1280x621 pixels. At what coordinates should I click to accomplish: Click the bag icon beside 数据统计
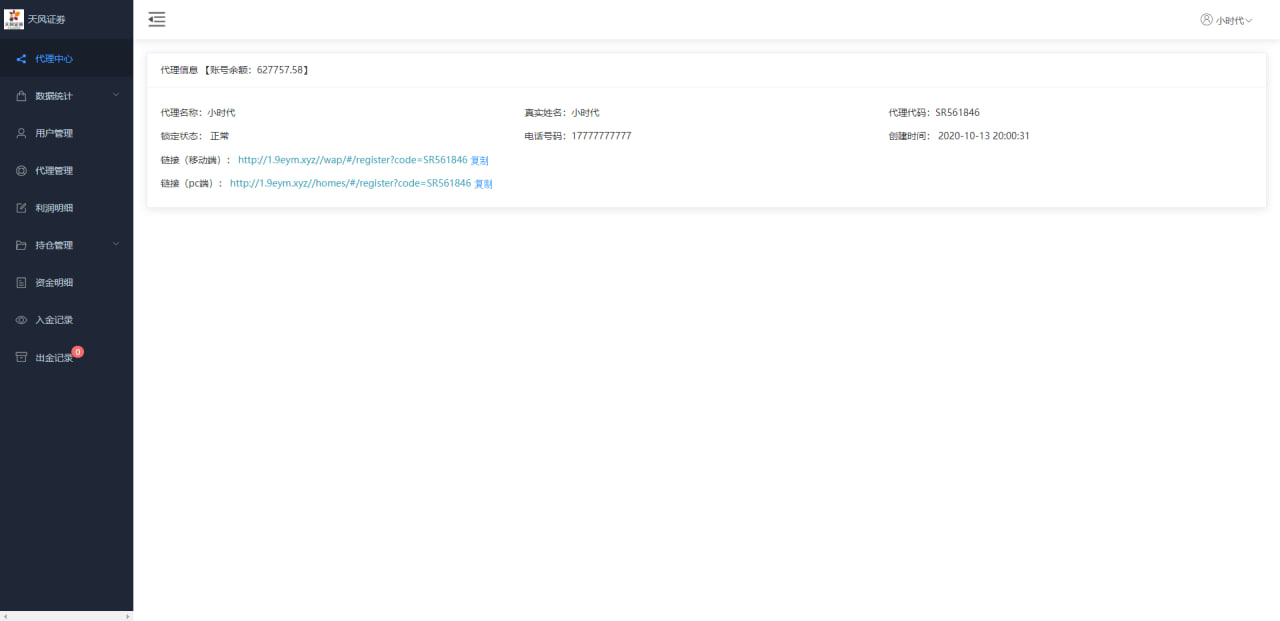pos(21,96)
